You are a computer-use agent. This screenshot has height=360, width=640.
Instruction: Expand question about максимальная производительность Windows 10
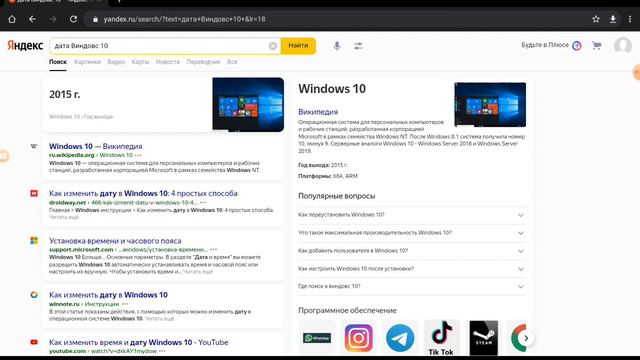(411, 233)
